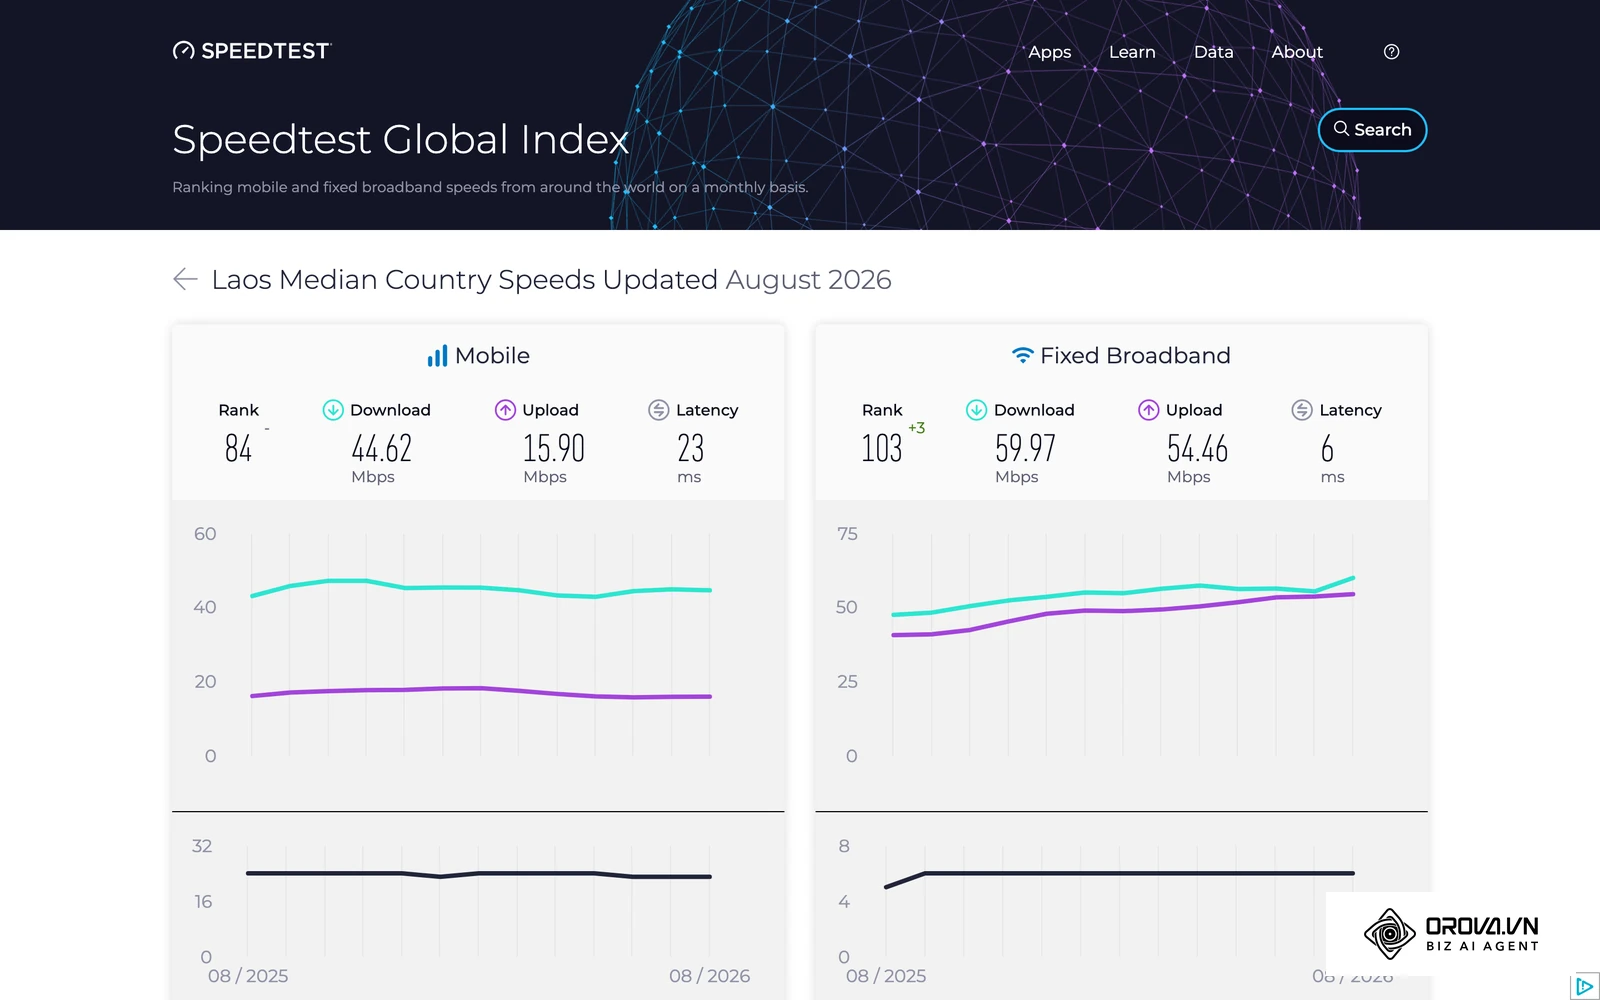This screenshot has height=1000, width=1600.
Task: Click the Fixed Broadband Download icon
Action: tap(976, 410)
